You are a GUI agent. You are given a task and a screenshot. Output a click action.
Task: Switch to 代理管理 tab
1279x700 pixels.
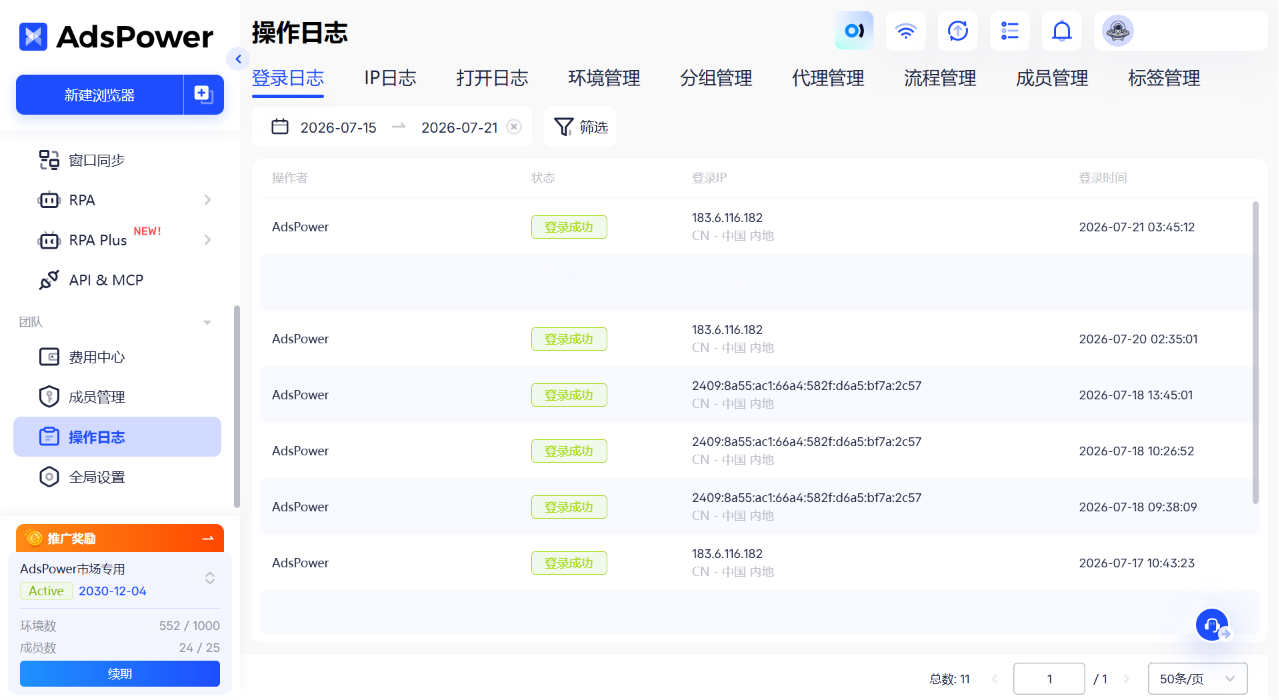pyautogui.click(x=828, y=78)
